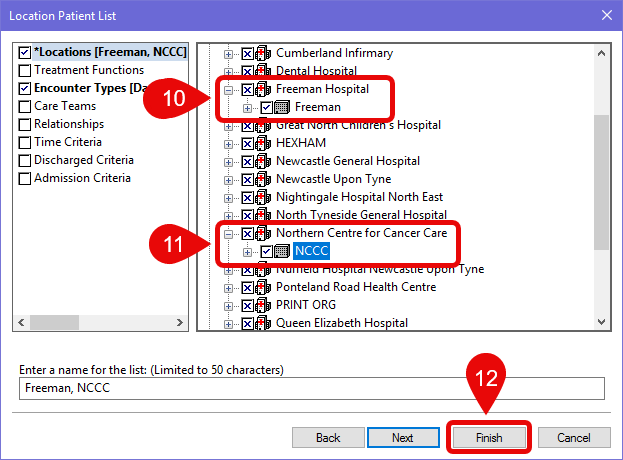
Task: Click the Newcastle General Hospital icon
Action: pyautogui.click(x=263, y=161)
